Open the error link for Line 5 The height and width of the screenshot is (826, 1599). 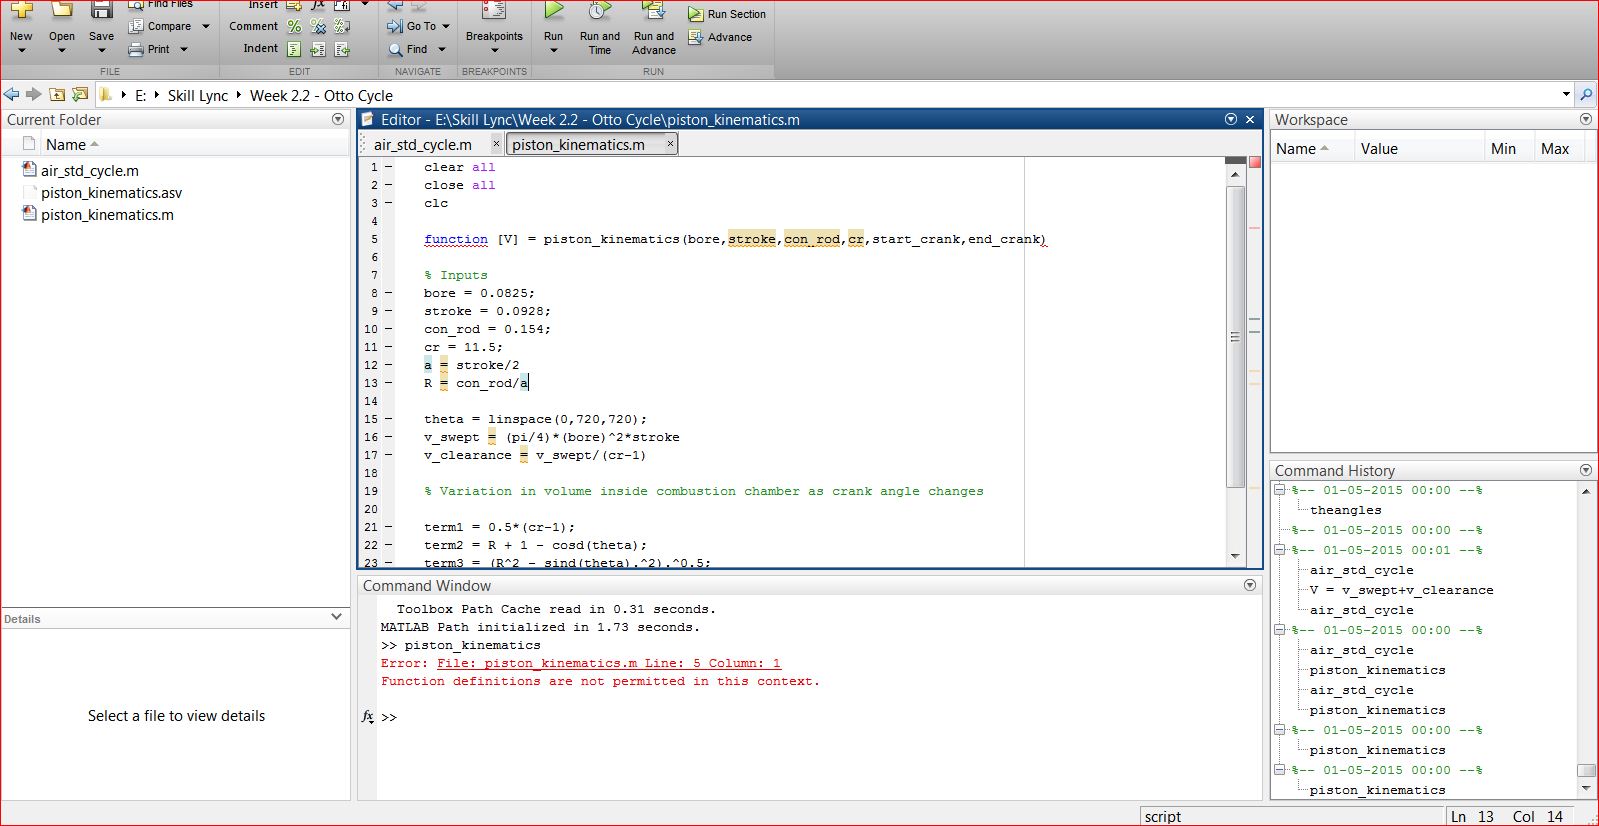click(609, 663)
